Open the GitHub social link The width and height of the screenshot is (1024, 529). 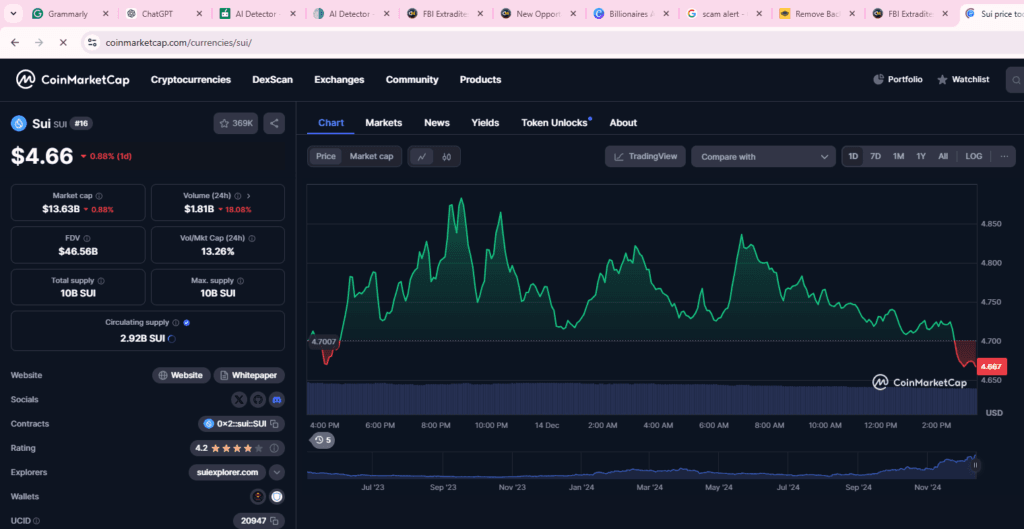pyautogui.click(x=258, y=399)
